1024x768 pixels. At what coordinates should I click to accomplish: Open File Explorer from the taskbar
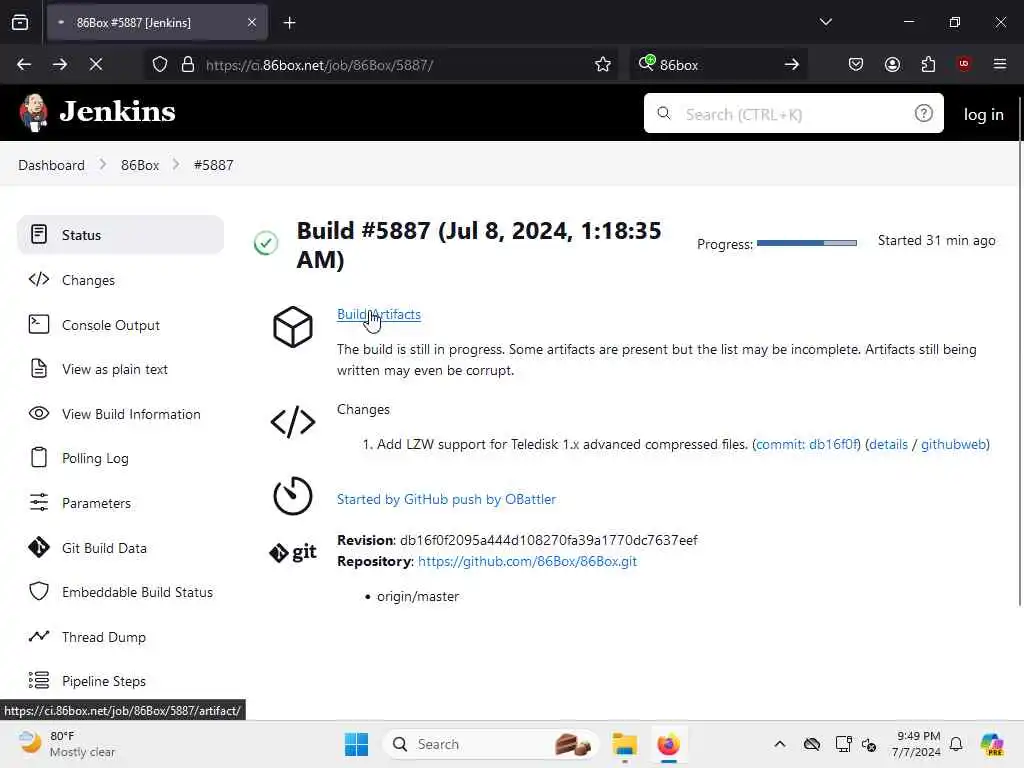[x=624, y=744]
